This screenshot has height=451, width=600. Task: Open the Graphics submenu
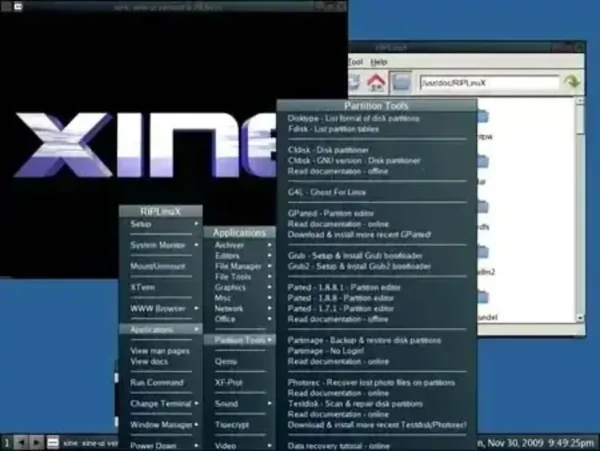coord(240,287)
